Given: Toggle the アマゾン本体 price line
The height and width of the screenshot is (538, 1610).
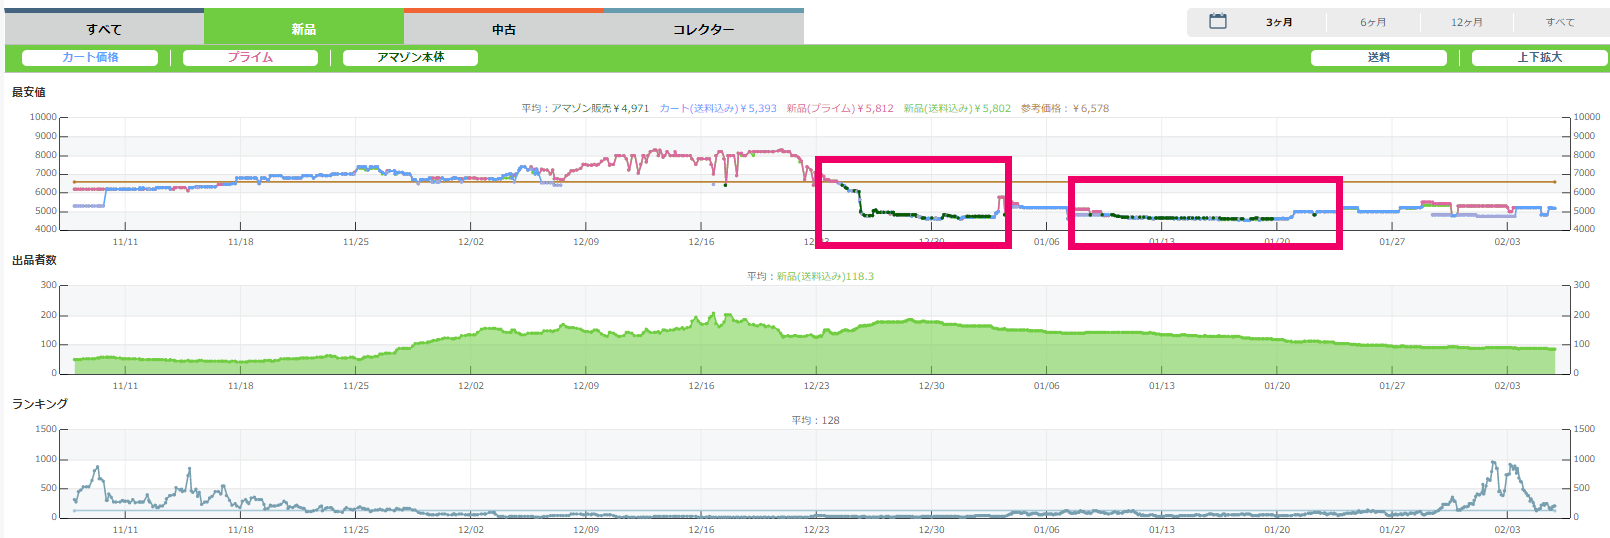Looking at the screenshot, I should click(410, 57).
